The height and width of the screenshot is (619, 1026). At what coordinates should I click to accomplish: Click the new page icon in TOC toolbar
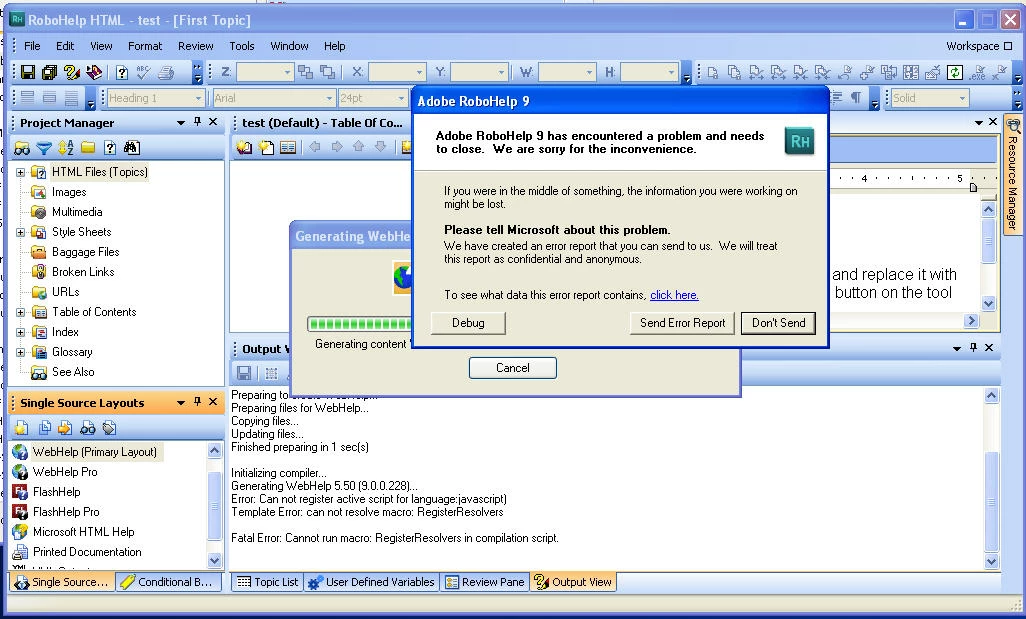(x=266, y=147)
